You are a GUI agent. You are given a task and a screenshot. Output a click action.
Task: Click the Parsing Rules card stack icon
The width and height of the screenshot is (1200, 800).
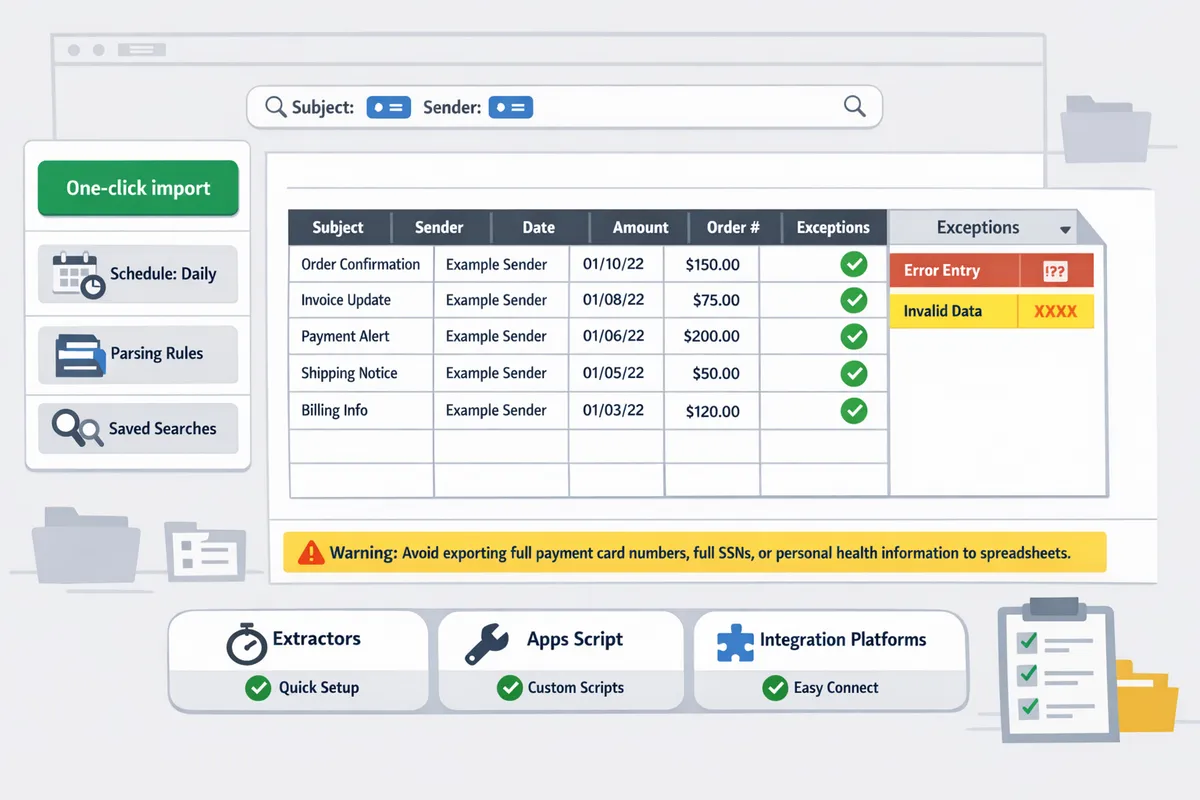pyautogui.click(x=80, y=354)
